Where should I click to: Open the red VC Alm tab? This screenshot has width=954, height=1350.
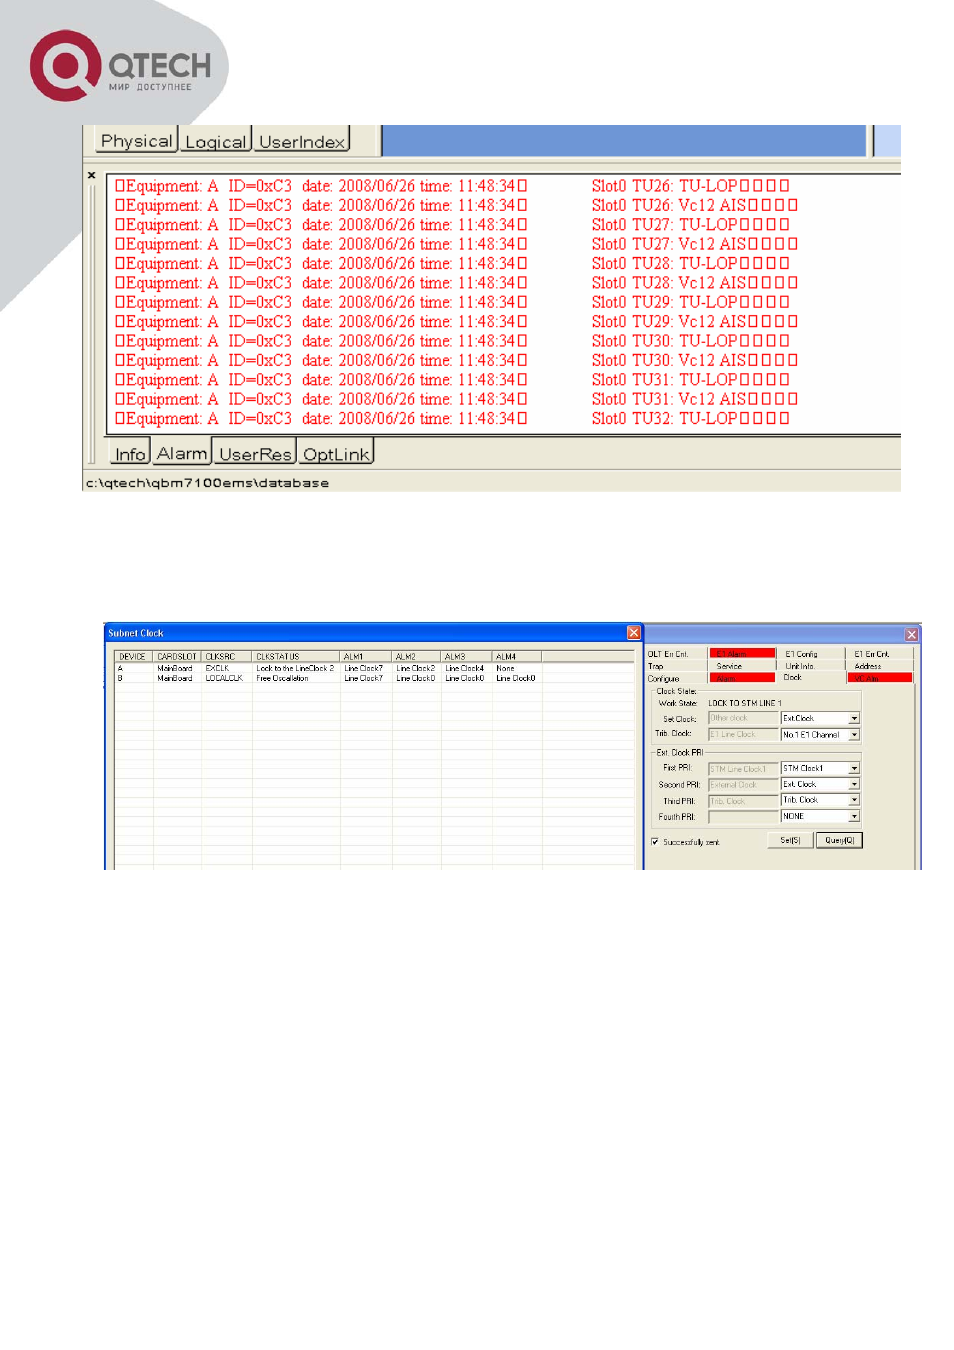click(x=881, y=678)
